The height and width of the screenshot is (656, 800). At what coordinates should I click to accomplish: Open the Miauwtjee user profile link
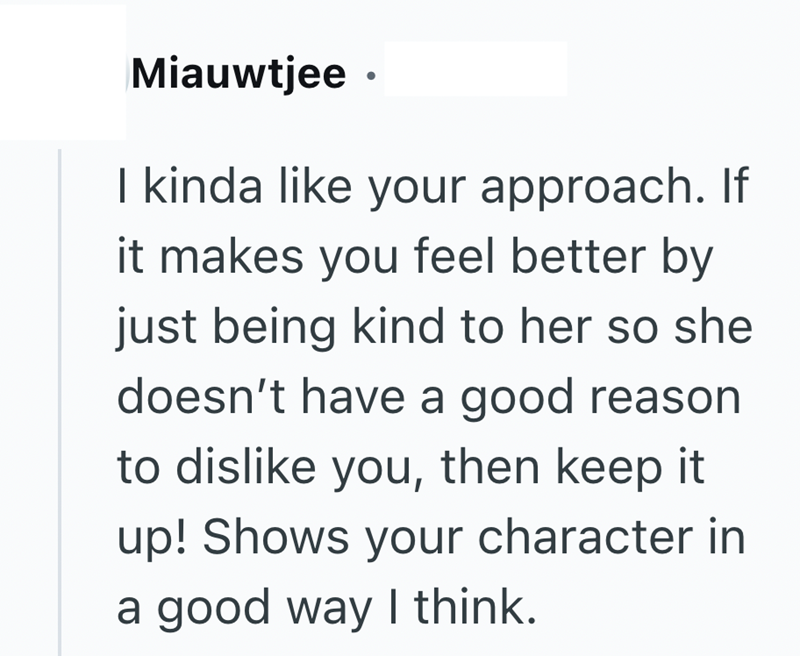point(239,73)
